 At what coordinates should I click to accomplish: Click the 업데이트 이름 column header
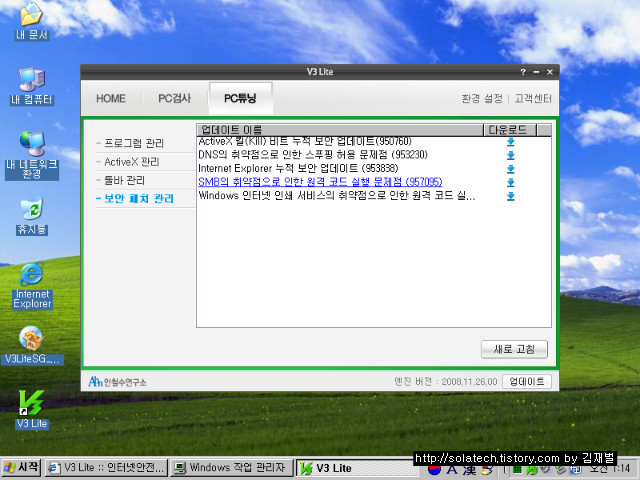(340, 130)
